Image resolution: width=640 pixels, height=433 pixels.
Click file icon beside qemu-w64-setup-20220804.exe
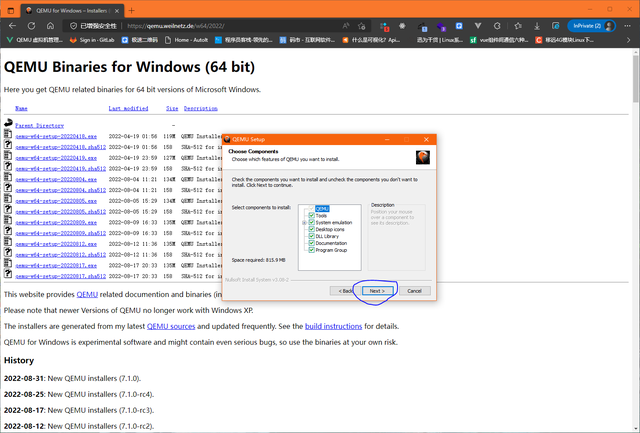coord(8,177)
